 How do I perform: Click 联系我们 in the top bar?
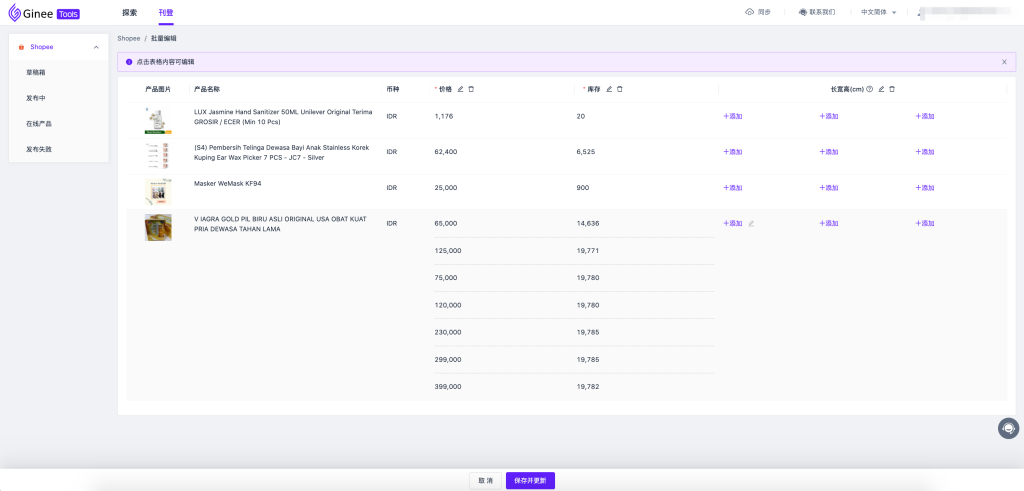click(x=816, y=12)
